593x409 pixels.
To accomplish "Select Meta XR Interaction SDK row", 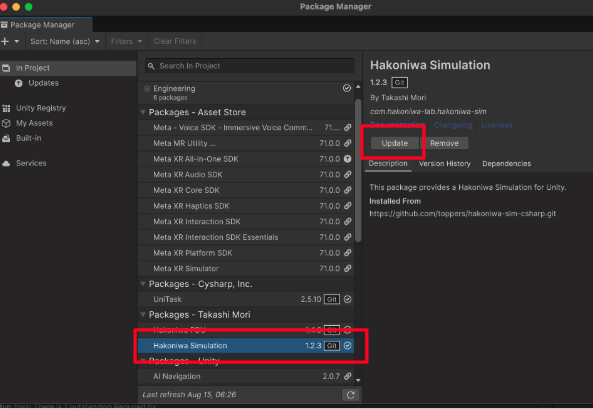I will pos(246,221).
